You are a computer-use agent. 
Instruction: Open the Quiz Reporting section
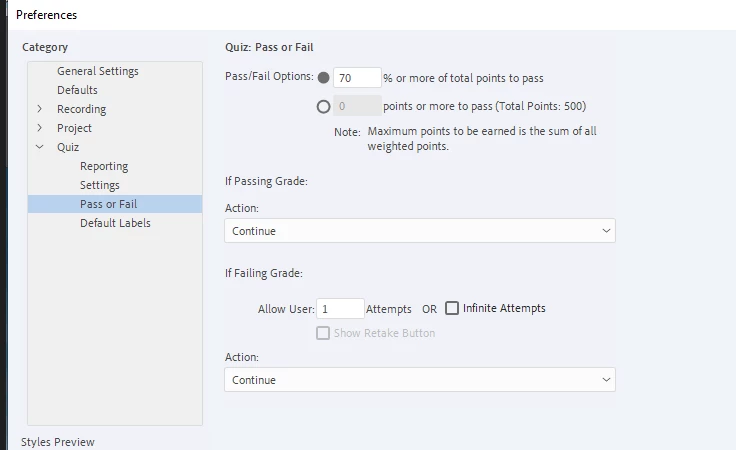click(x=104, y=166)
